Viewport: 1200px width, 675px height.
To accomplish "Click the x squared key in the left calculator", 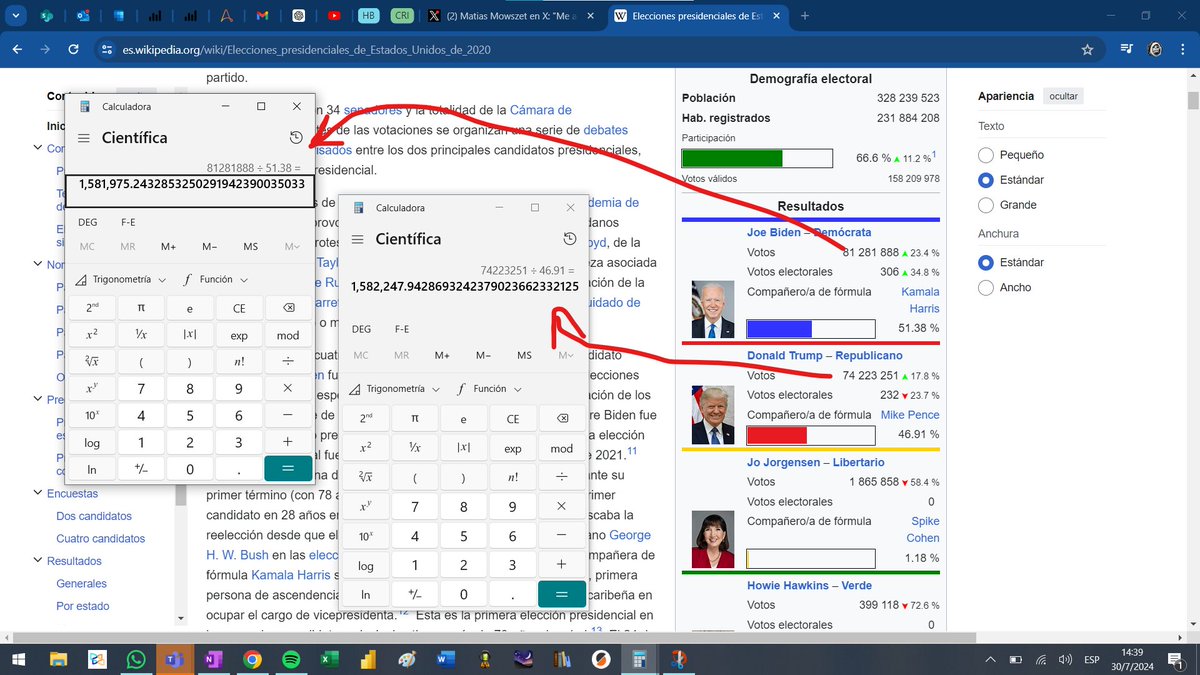I will tap(92, 336).
